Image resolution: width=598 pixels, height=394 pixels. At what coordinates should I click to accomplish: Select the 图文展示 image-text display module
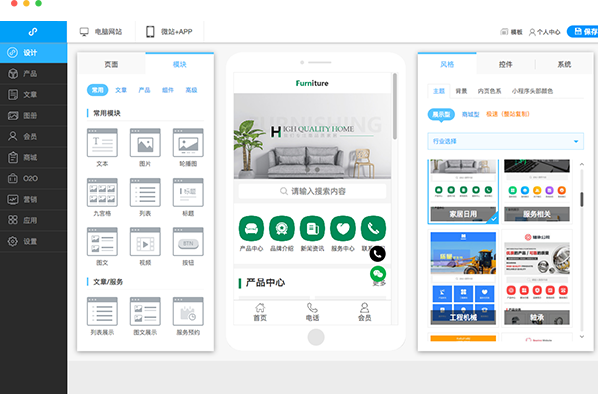[x=145, y=311]
